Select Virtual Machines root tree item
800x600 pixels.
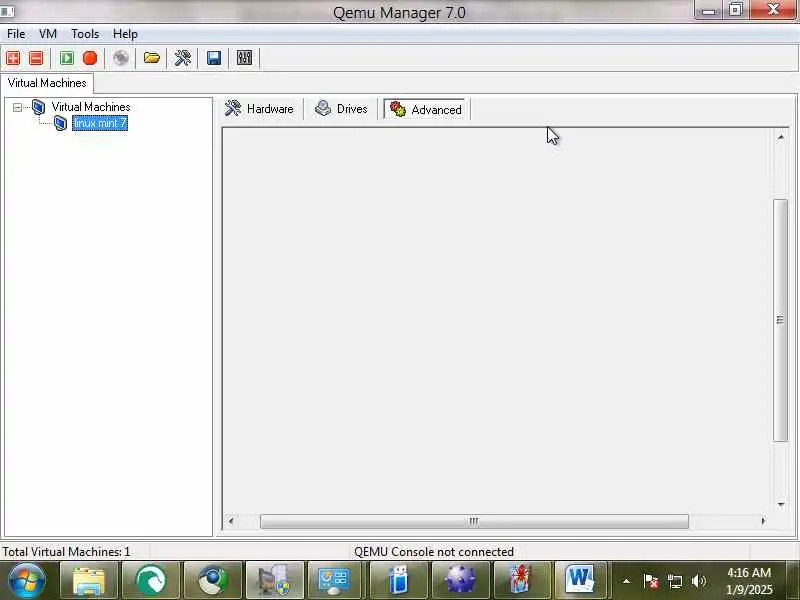pyautogui.click(x=91, y=107)
